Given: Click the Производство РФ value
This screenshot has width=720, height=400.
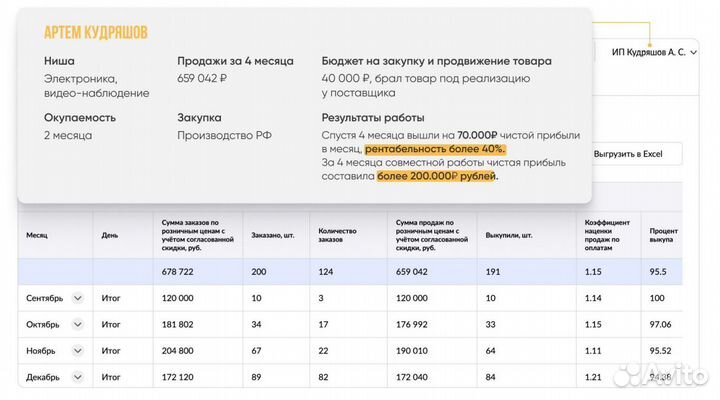Looking at the screenshot, I should [x=225, y=135].
